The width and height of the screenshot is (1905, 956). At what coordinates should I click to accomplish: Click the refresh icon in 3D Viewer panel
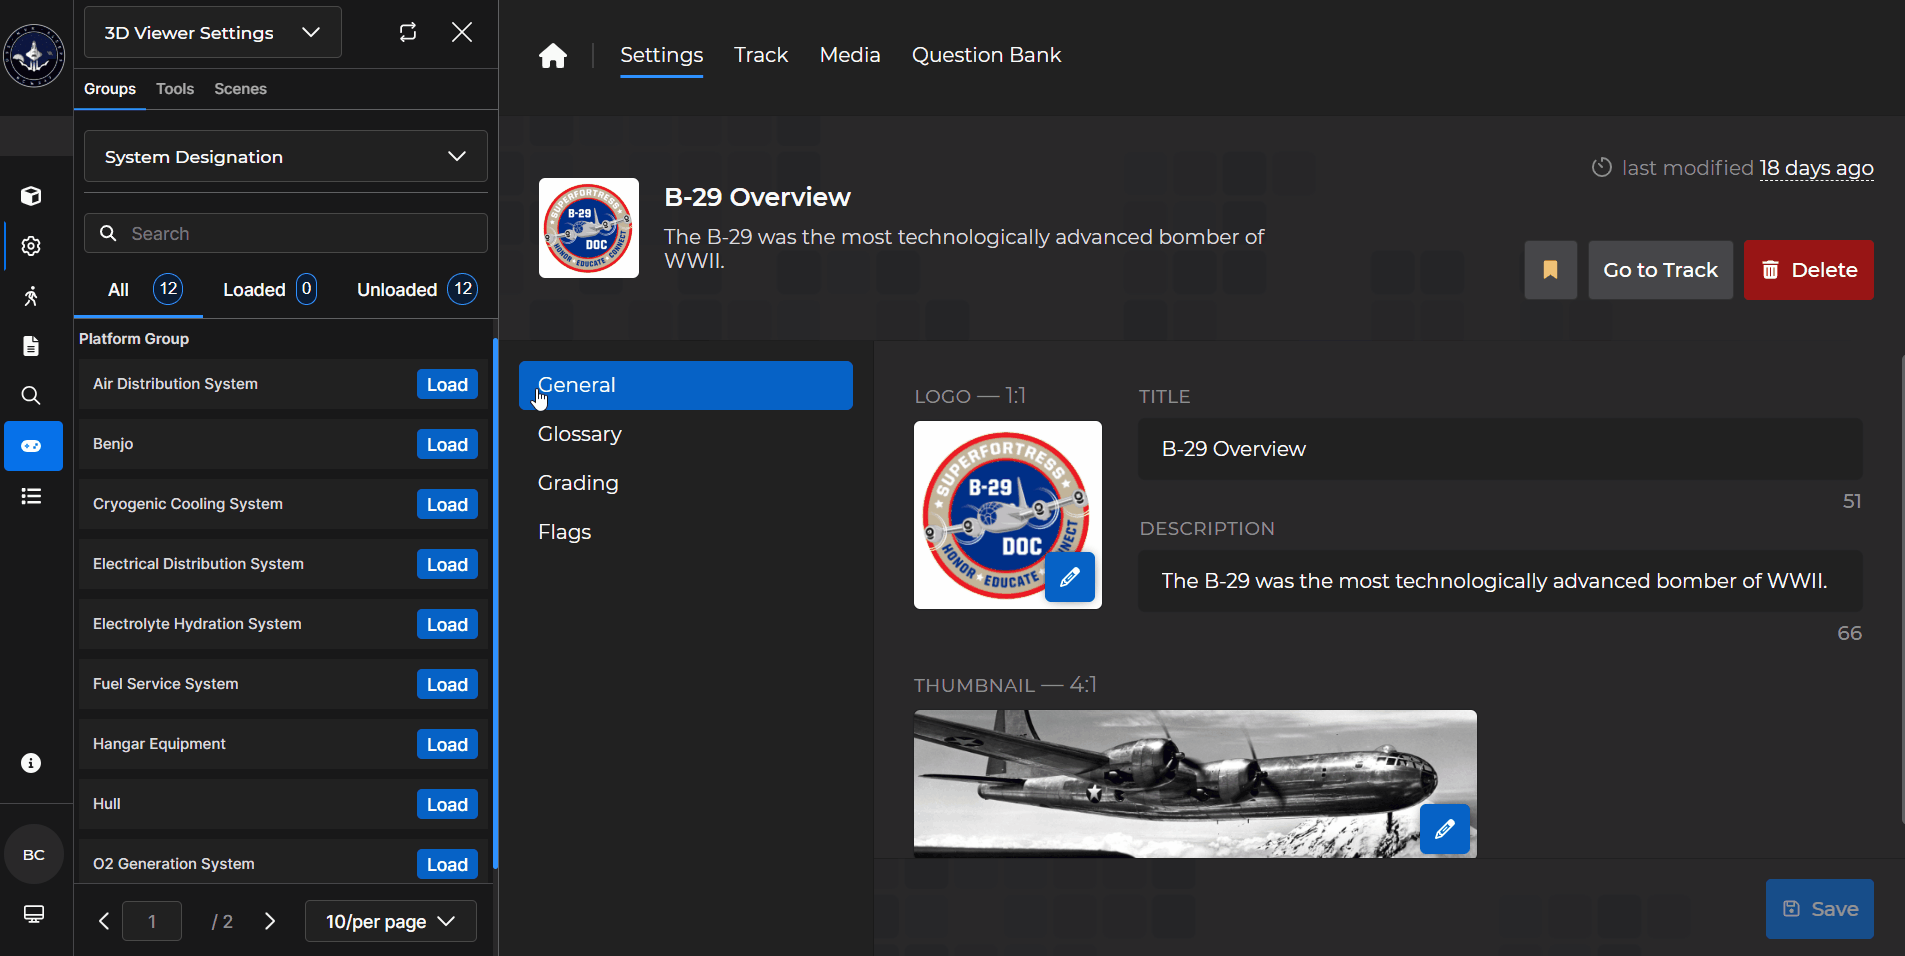tap(408, 32)
